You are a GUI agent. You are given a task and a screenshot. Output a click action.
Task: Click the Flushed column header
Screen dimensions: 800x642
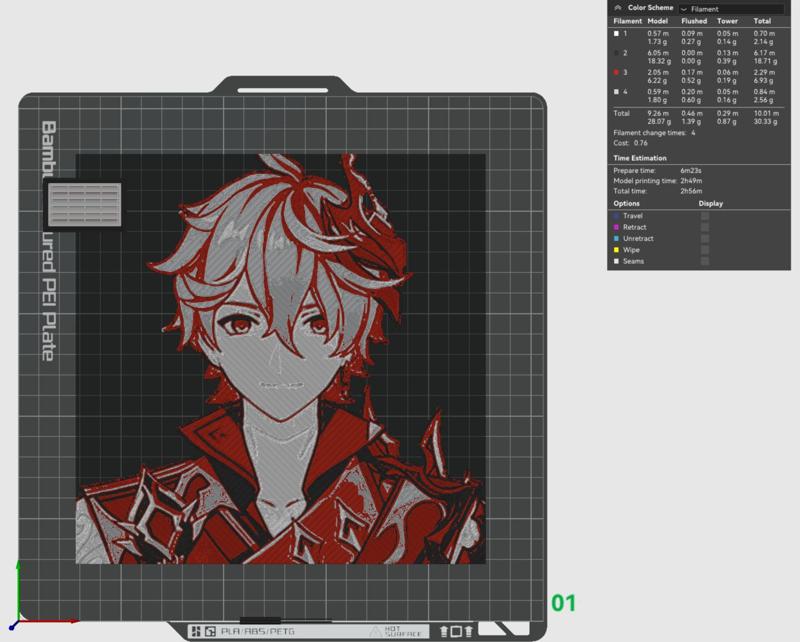[x=694, y=21]
